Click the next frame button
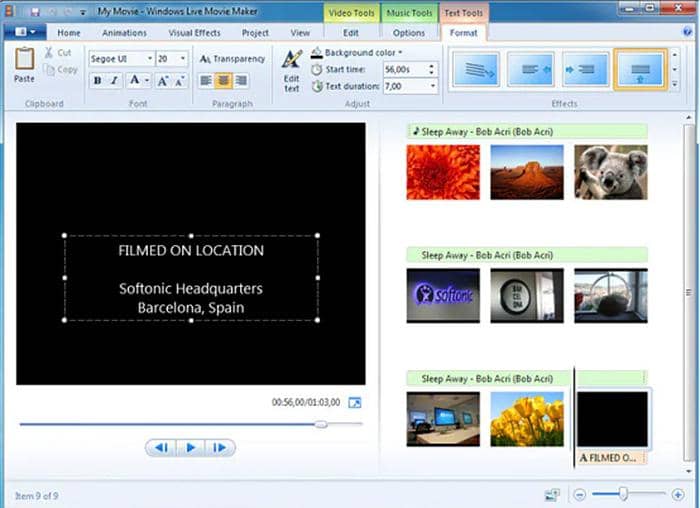700x508 pixels. coord(219,447)
